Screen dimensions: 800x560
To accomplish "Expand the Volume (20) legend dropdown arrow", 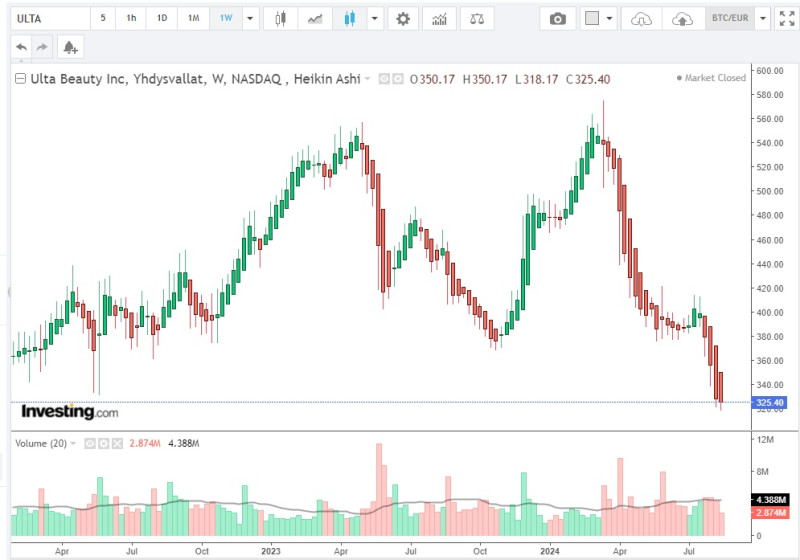I will tap(73, 444).
